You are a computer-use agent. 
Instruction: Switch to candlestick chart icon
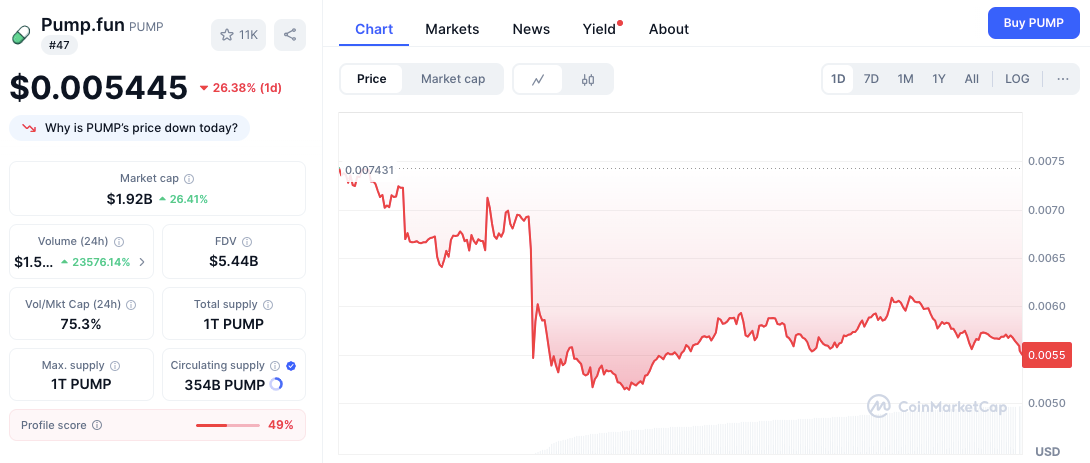pos(588,79)
